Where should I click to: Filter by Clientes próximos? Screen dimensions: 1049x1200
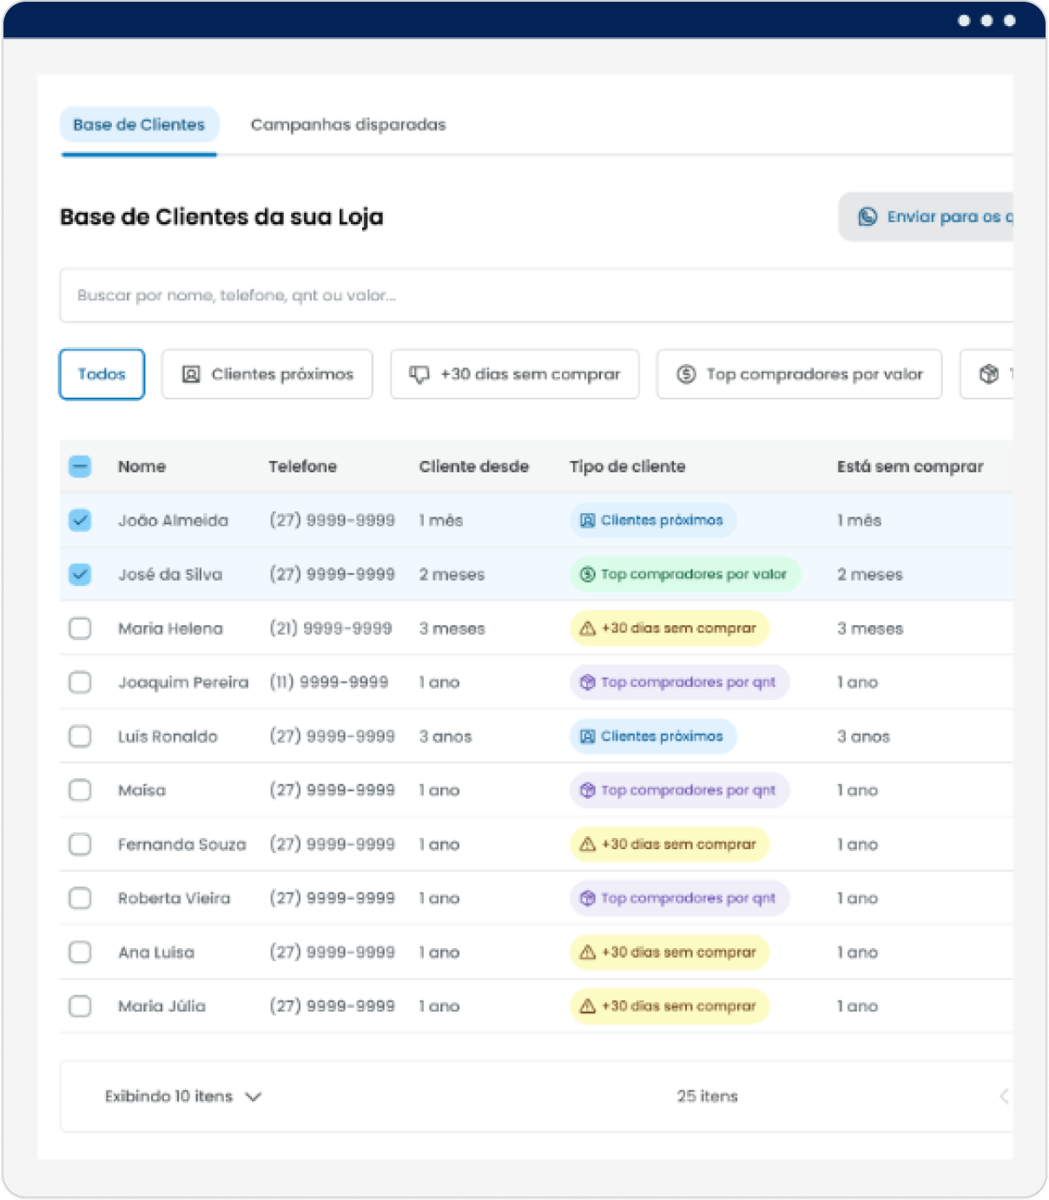click(267, 374)
